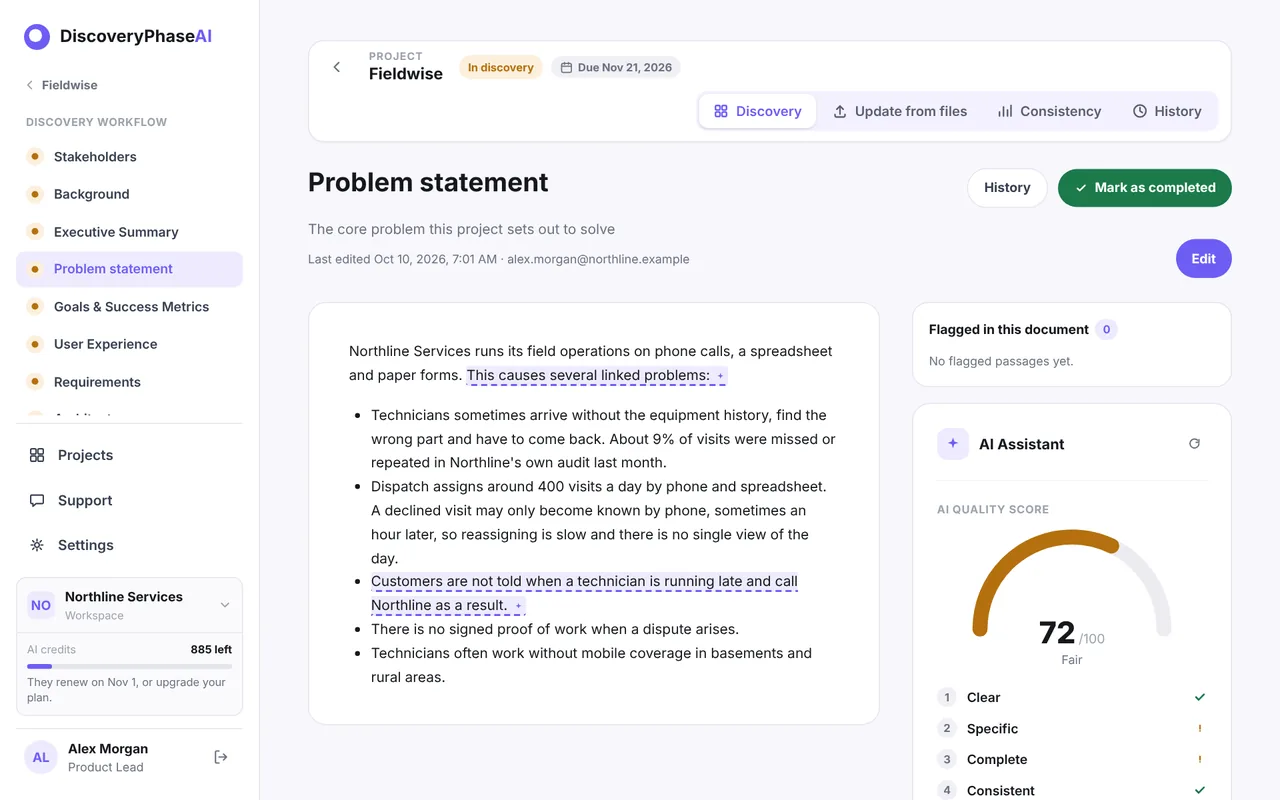Click the calendar icon in due date chip
Image resolution: width=1280 pixels, height=800 pixels.
(566, 68)
